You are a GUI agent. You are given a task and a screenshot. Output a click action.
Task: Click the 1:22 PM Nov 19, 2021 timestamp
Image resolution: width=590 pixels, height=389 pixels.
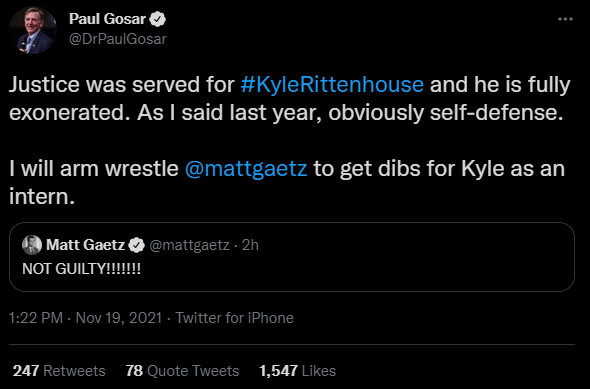[85, 318]
